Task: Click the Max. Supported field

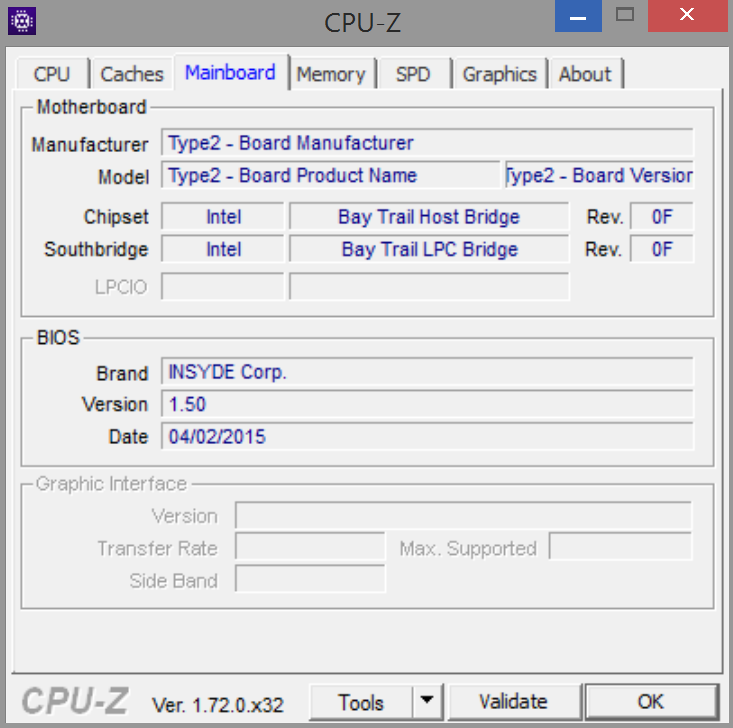Action: (620, 547)
